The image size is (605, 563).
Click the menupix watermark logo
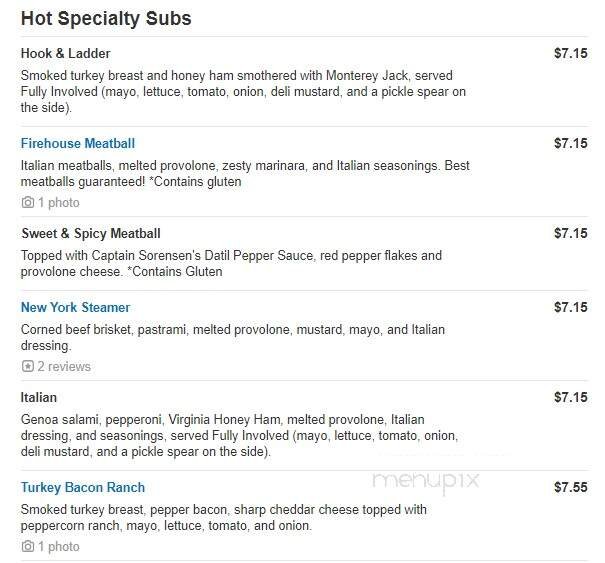426,480
